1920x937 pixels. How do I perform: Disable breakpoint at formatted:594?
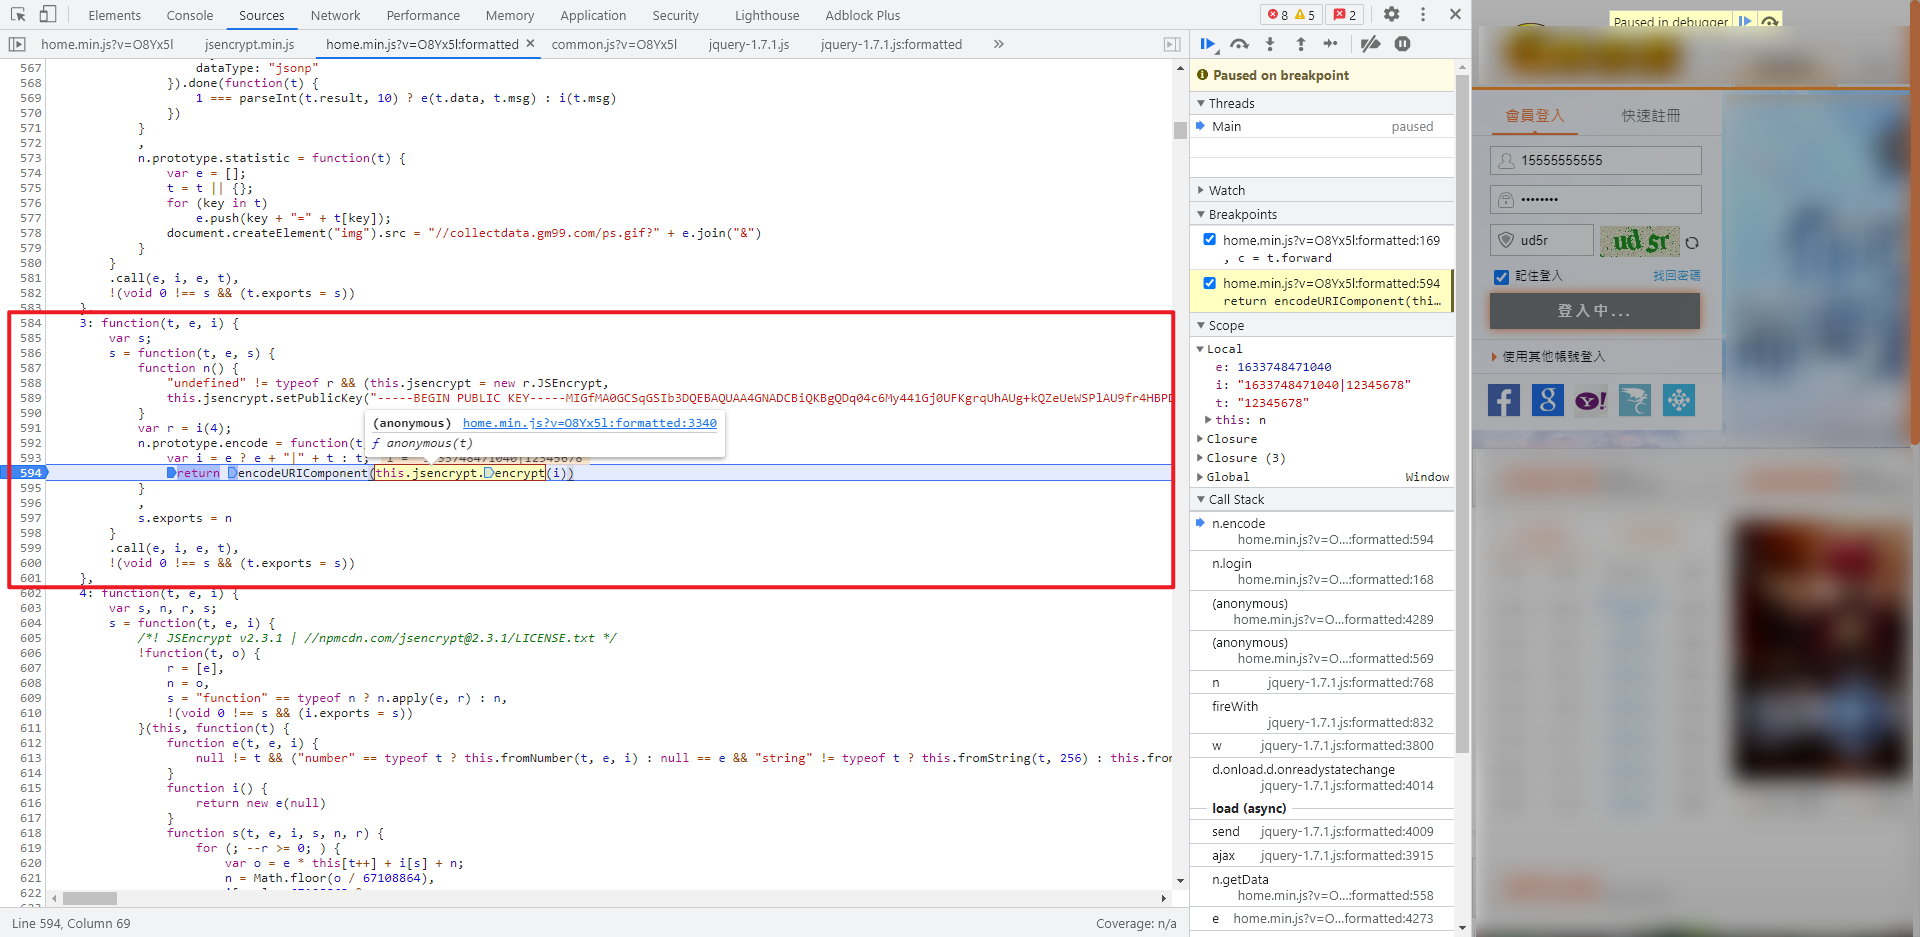click(1210, 283)
